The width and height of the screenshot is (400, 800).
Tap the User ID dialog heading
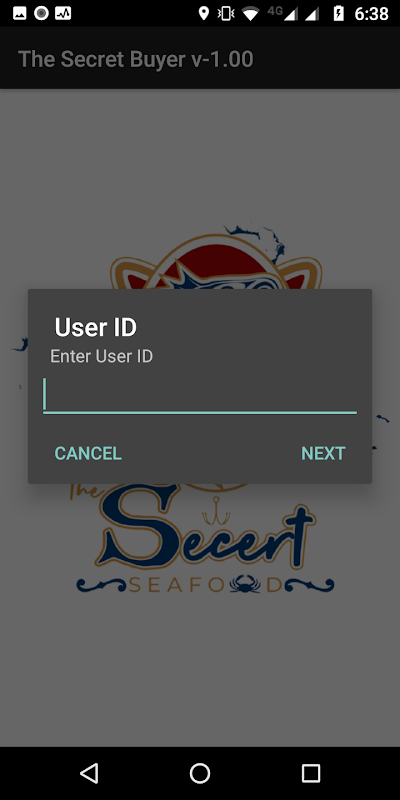pos(95,327)
